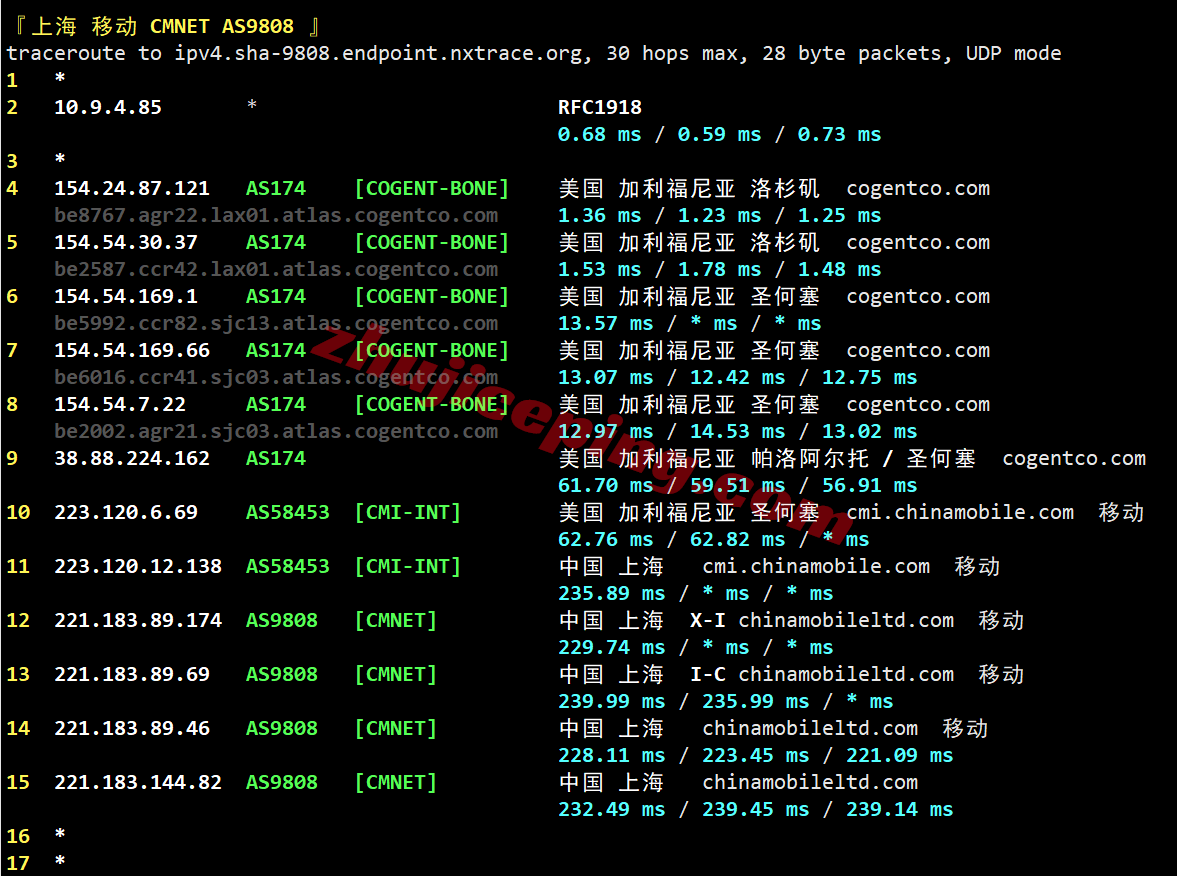This screenshot has width=1177, height=876.
Task: Click latency '61.70 ms / 59.51 ms / 56.91 ms'
Action: coord(737,486)
